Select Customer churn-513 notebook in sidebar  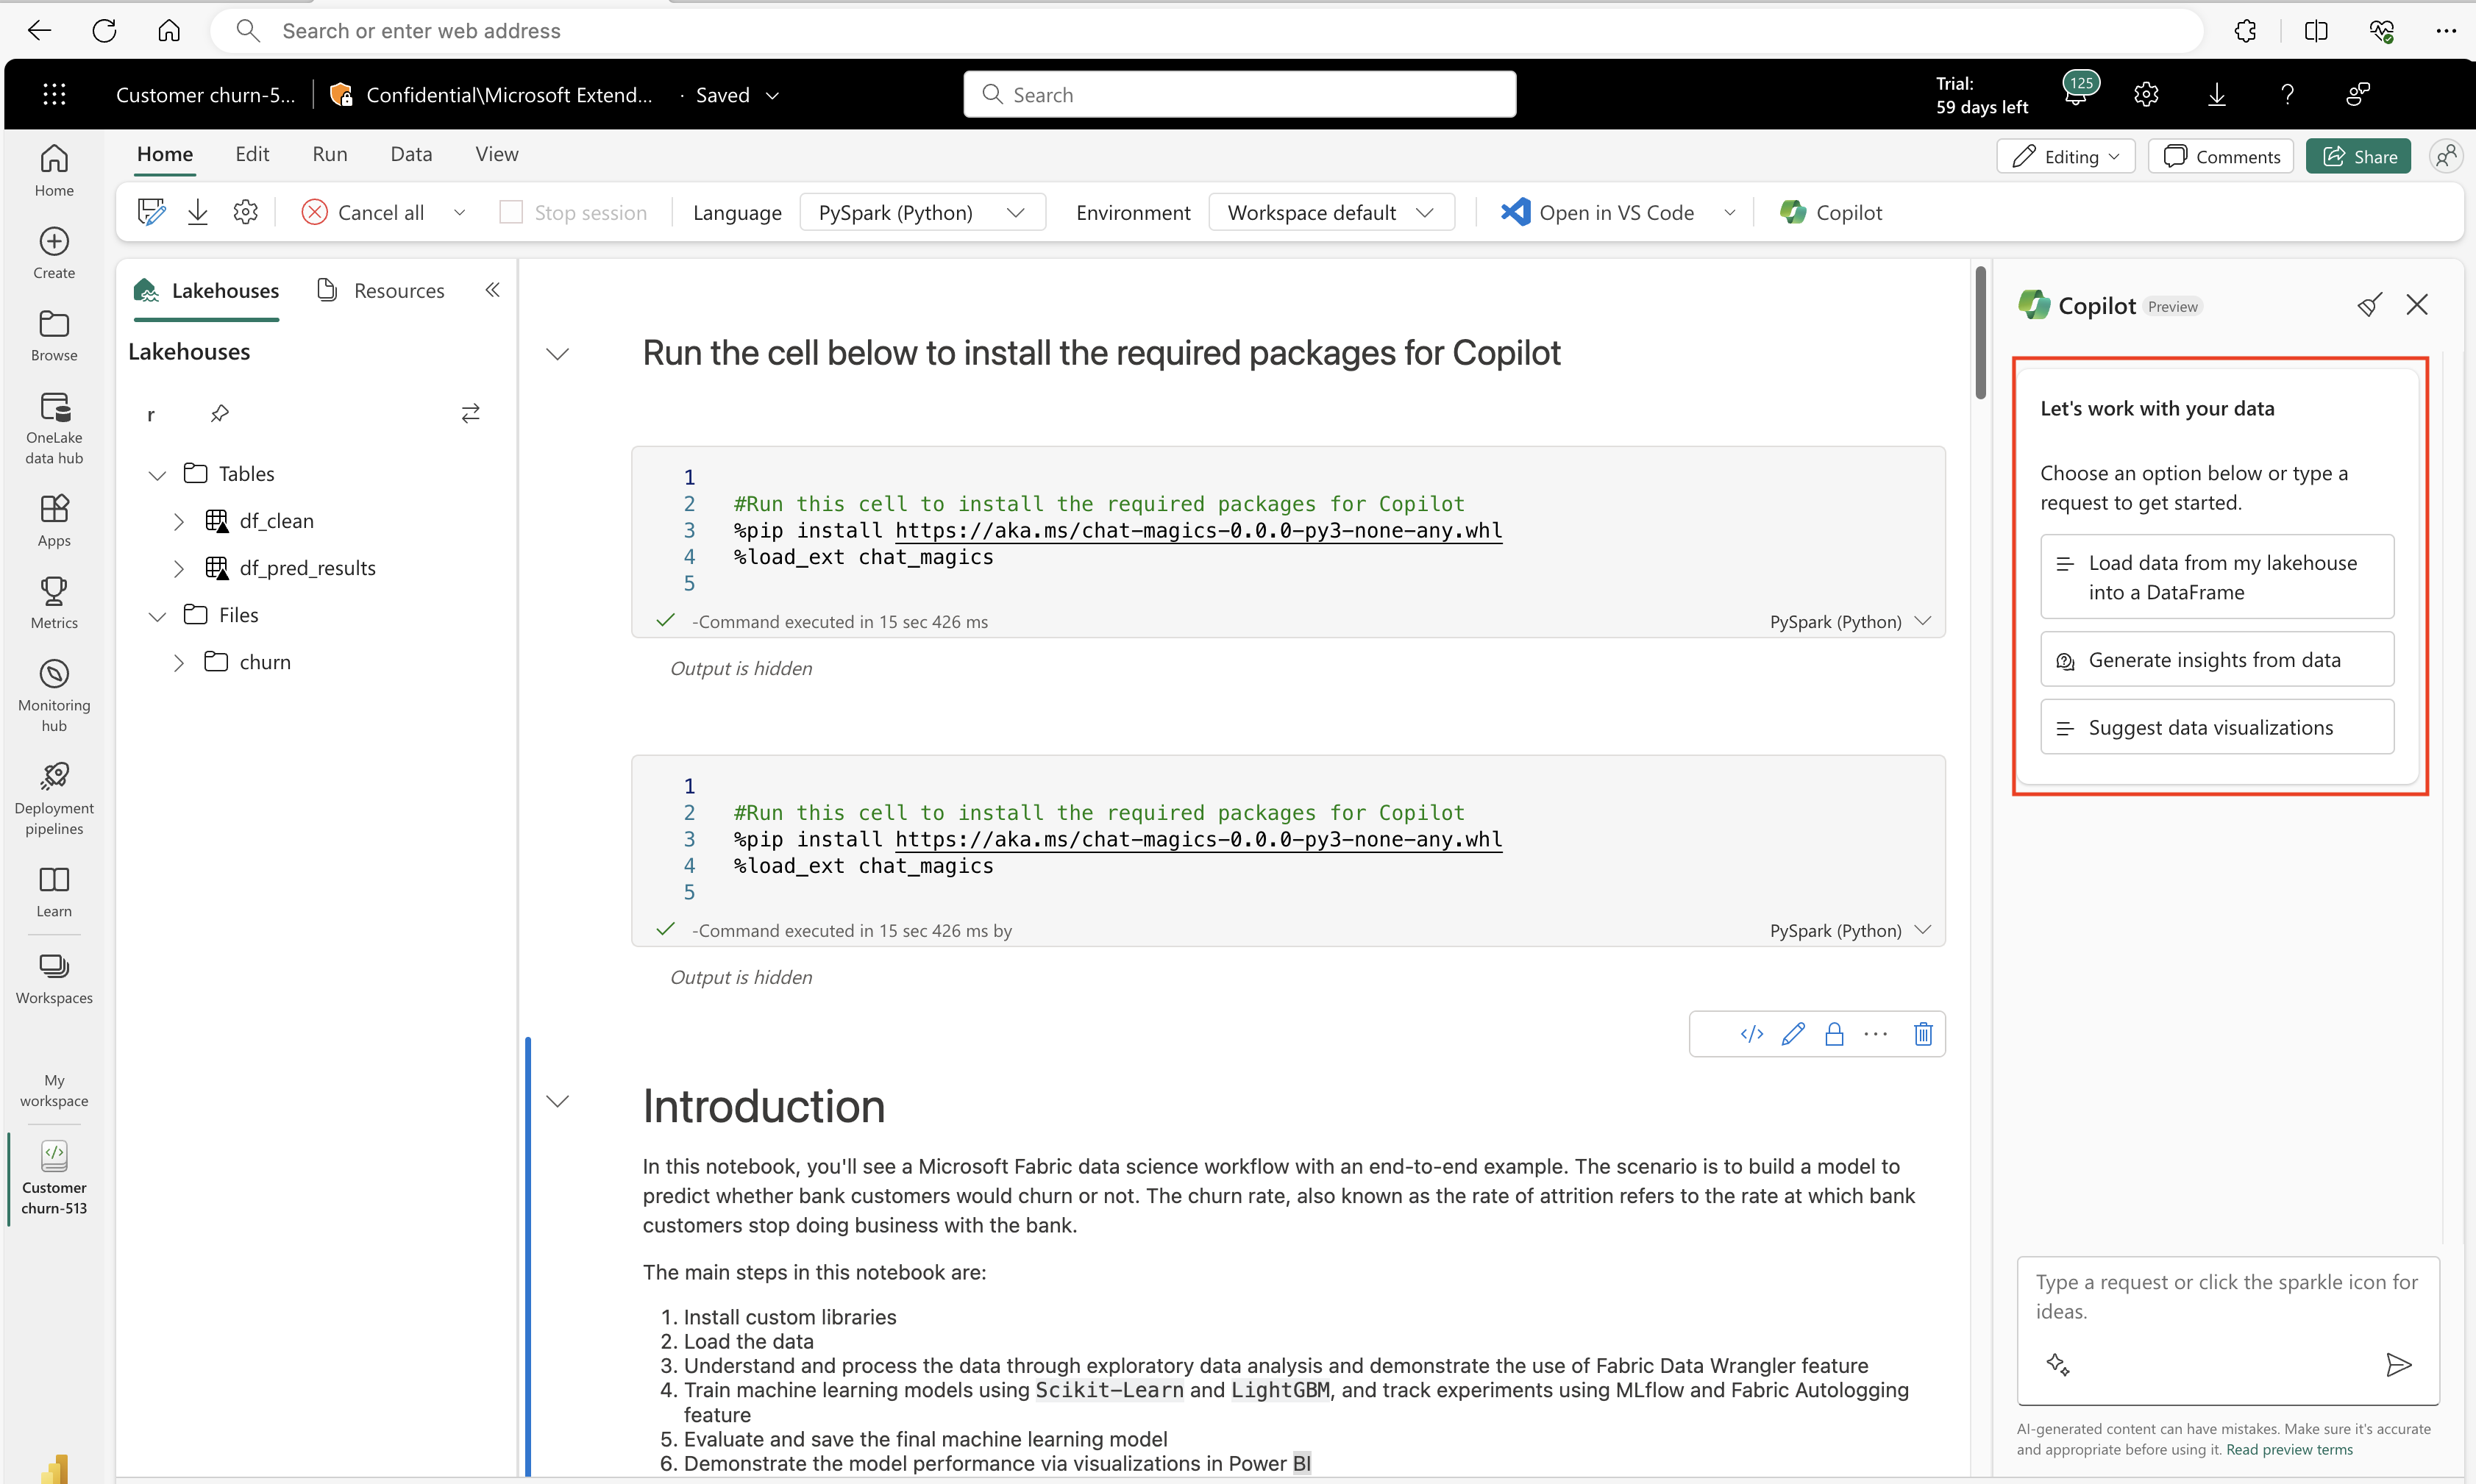(54, 1179)
